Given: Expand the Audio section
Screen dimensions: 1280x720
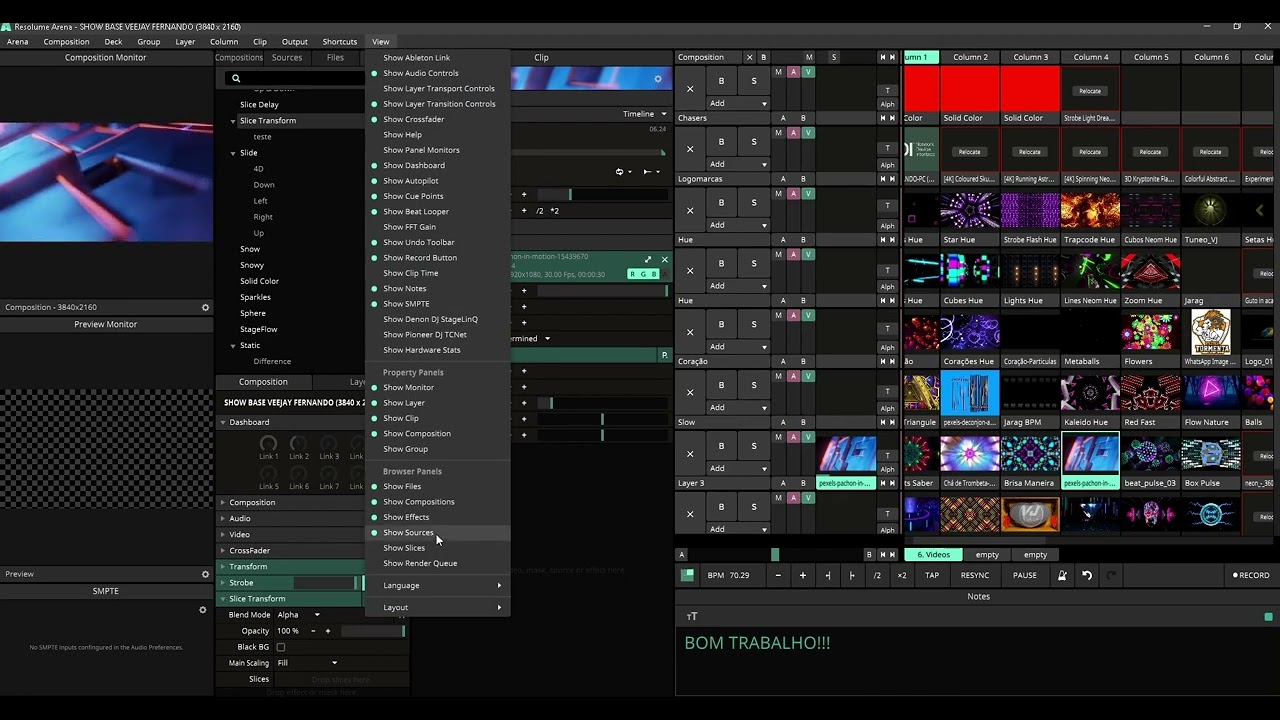Looking at the screenshot, I should pyautogui.click(x=223, y=518).
